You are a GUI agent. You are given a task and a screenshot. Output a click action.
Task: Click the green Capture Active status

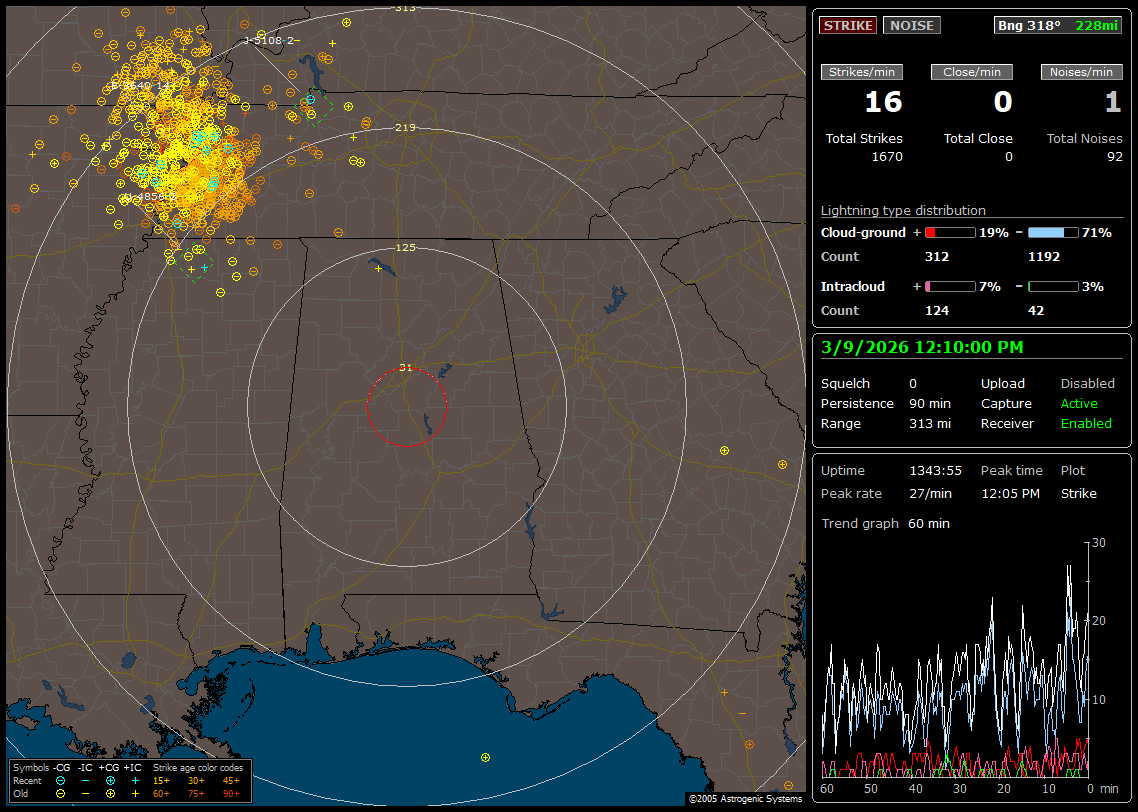coord(1078,404)
